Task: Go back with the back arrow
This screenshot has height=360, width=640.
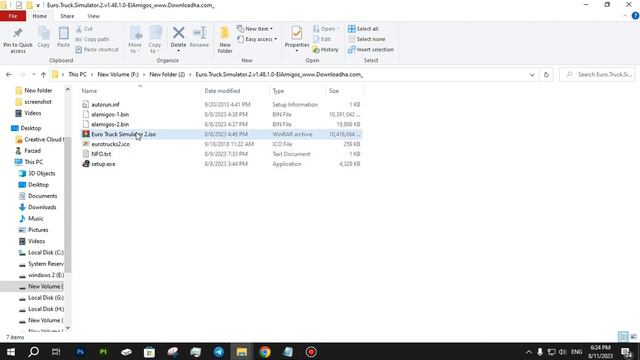Action: 9,75
